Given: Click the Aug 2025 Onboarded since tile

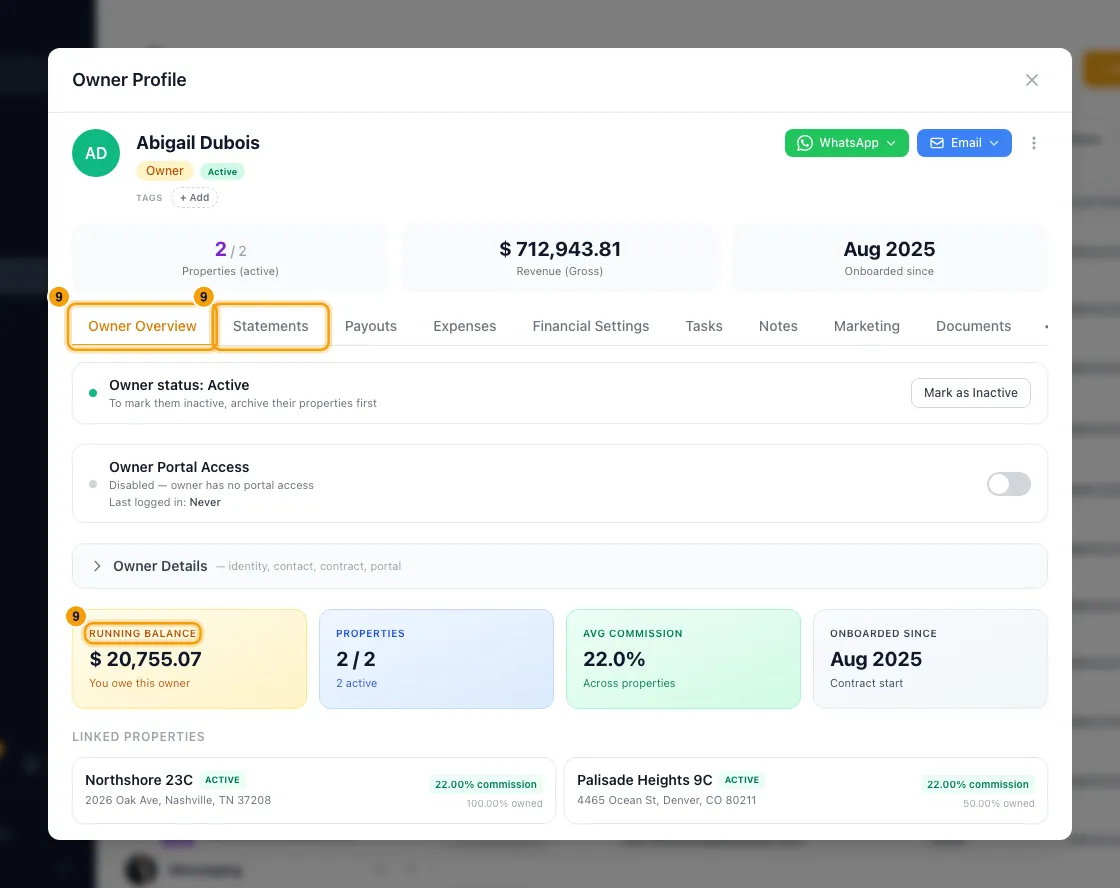Looking at the screenshot, I should [889, 259].
